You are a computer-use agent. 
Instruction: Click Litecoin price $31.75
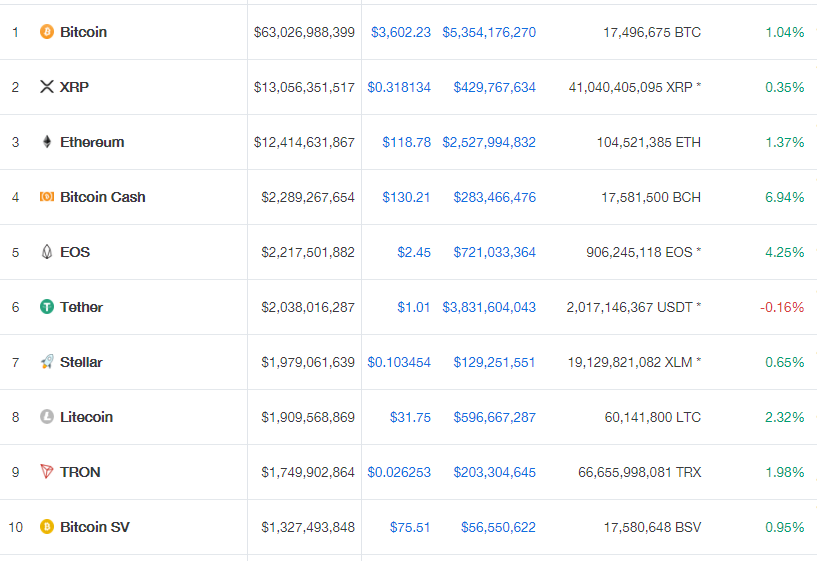pos(411,417)
